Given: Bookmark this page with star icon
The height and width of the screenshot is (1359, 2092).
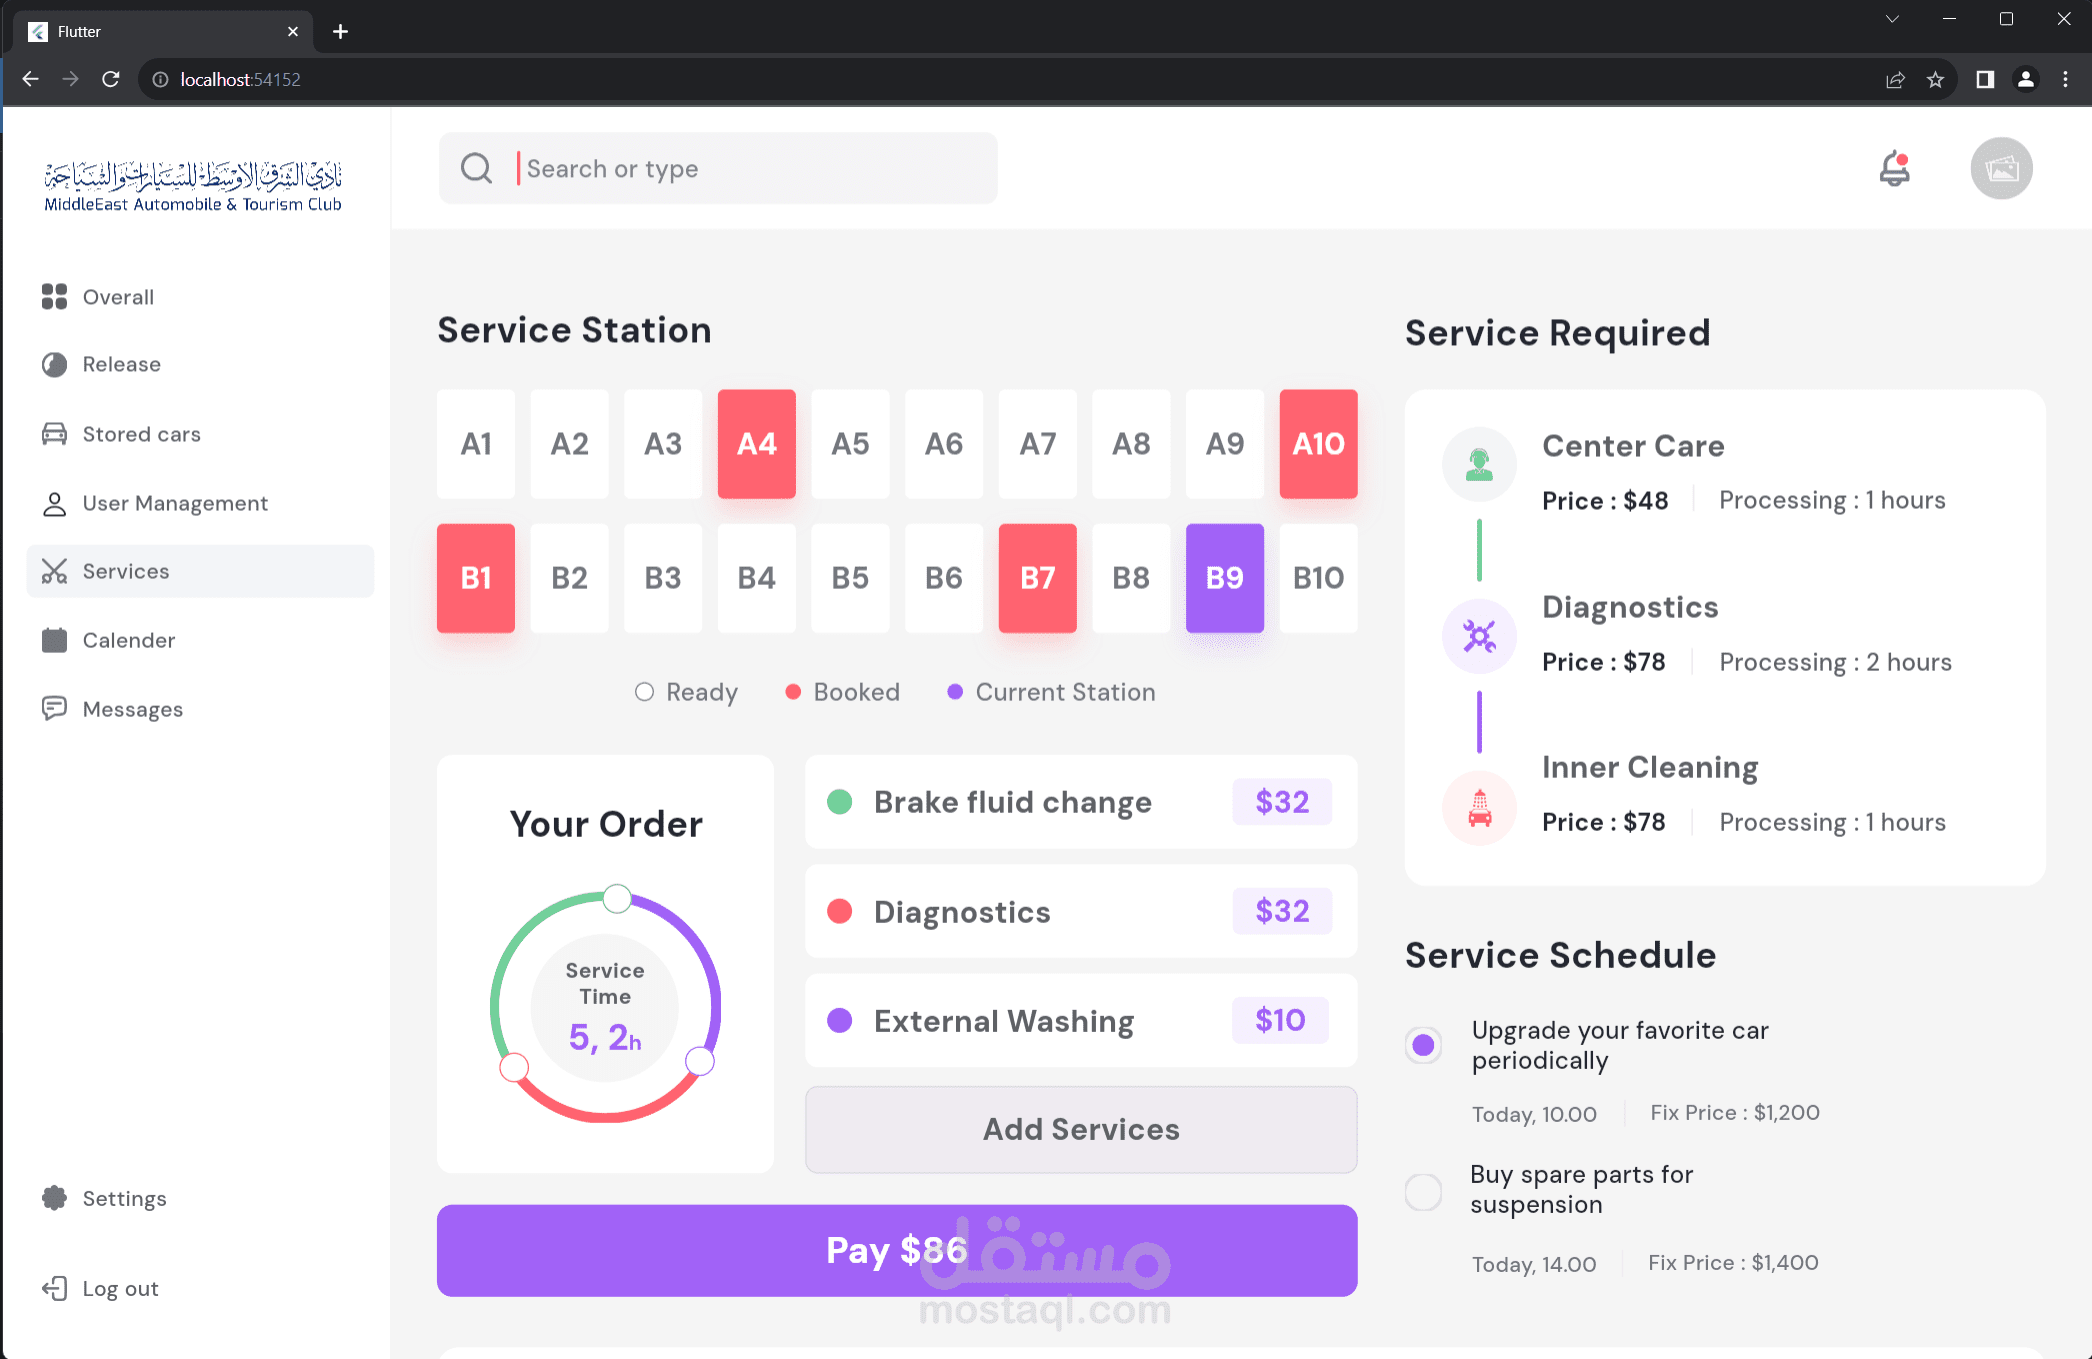Looking at the screenshot, I should [x=1935, y=80].
